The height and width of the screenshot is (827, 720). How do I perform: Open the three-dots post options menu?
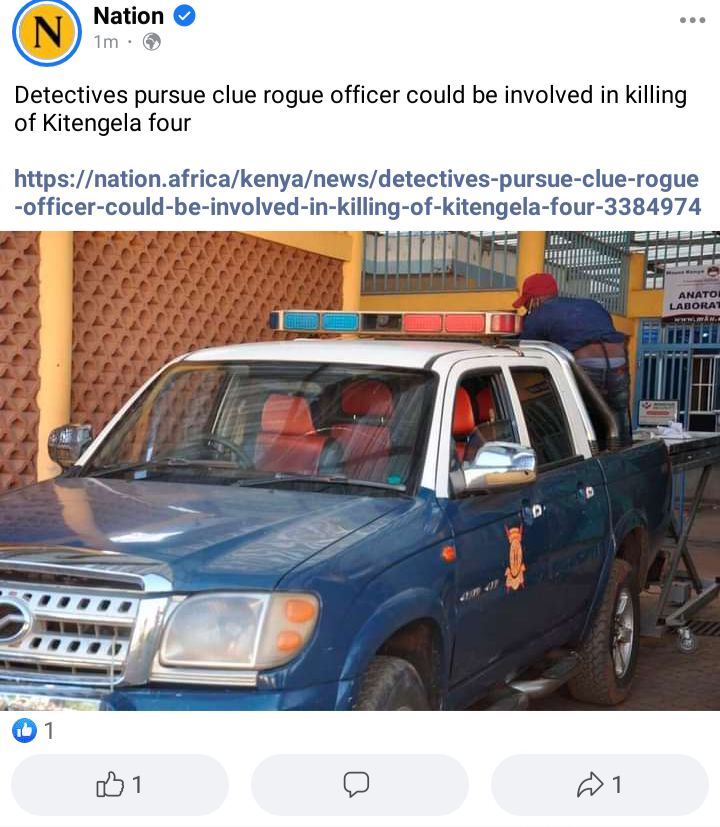(x=692, y=21)
